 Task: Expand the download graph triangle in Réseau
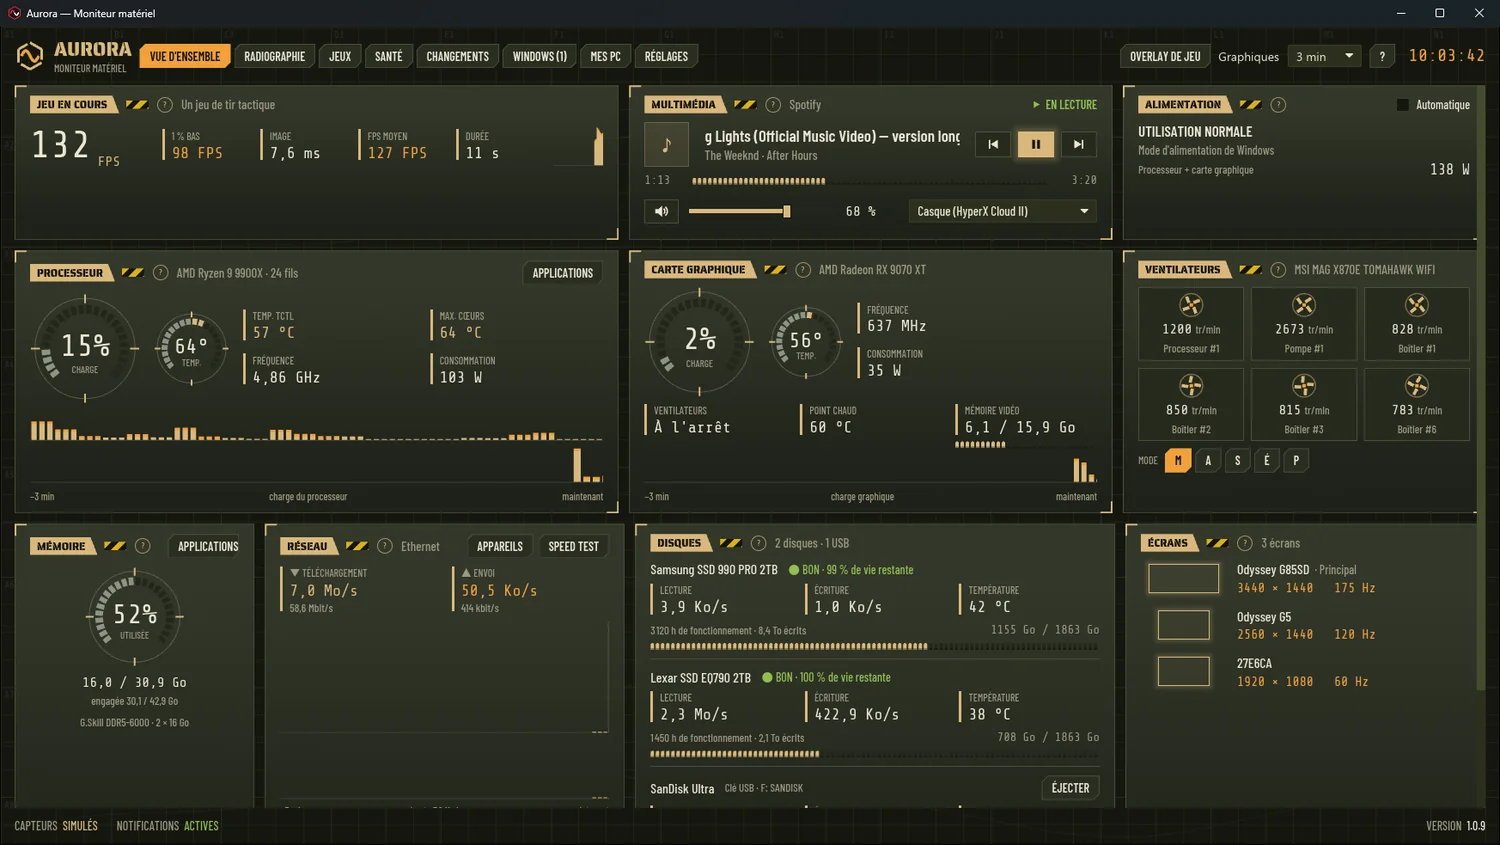295,573
